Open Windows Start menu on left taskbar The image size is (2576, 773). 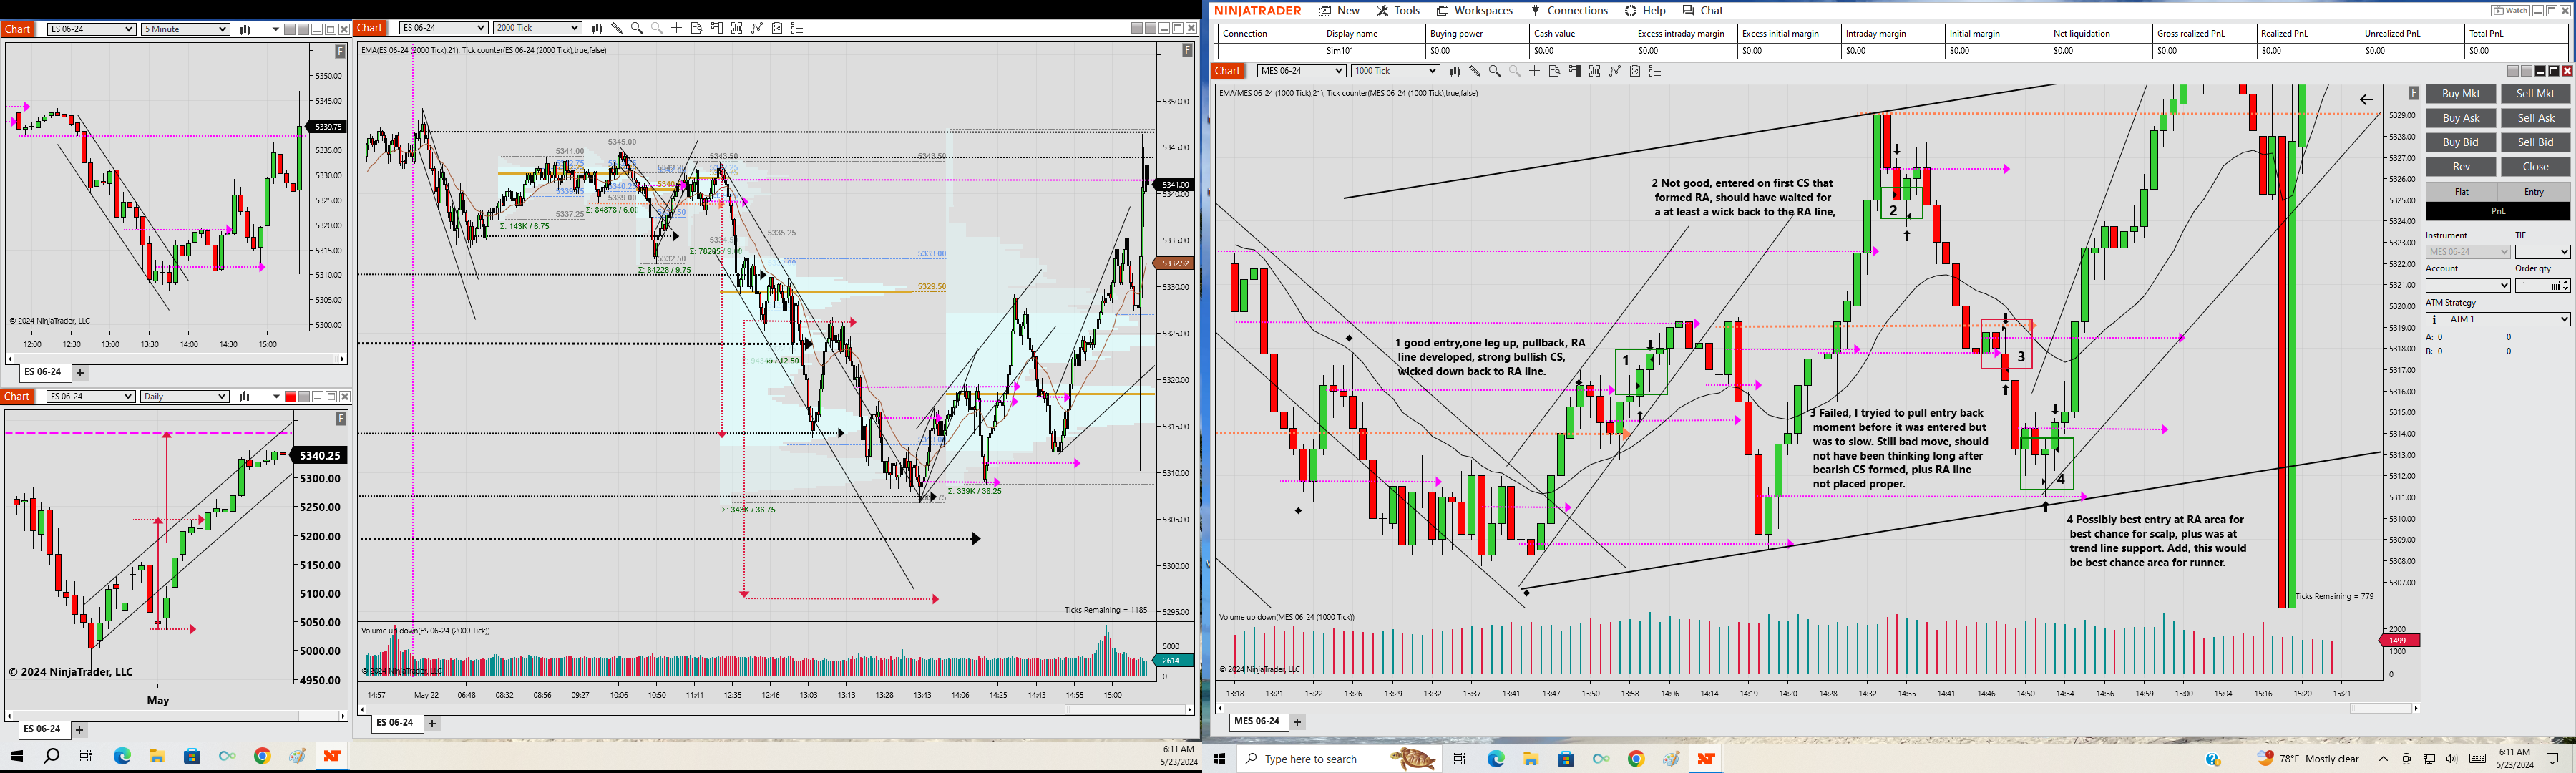pyautogui.click(x=17, y=756)
